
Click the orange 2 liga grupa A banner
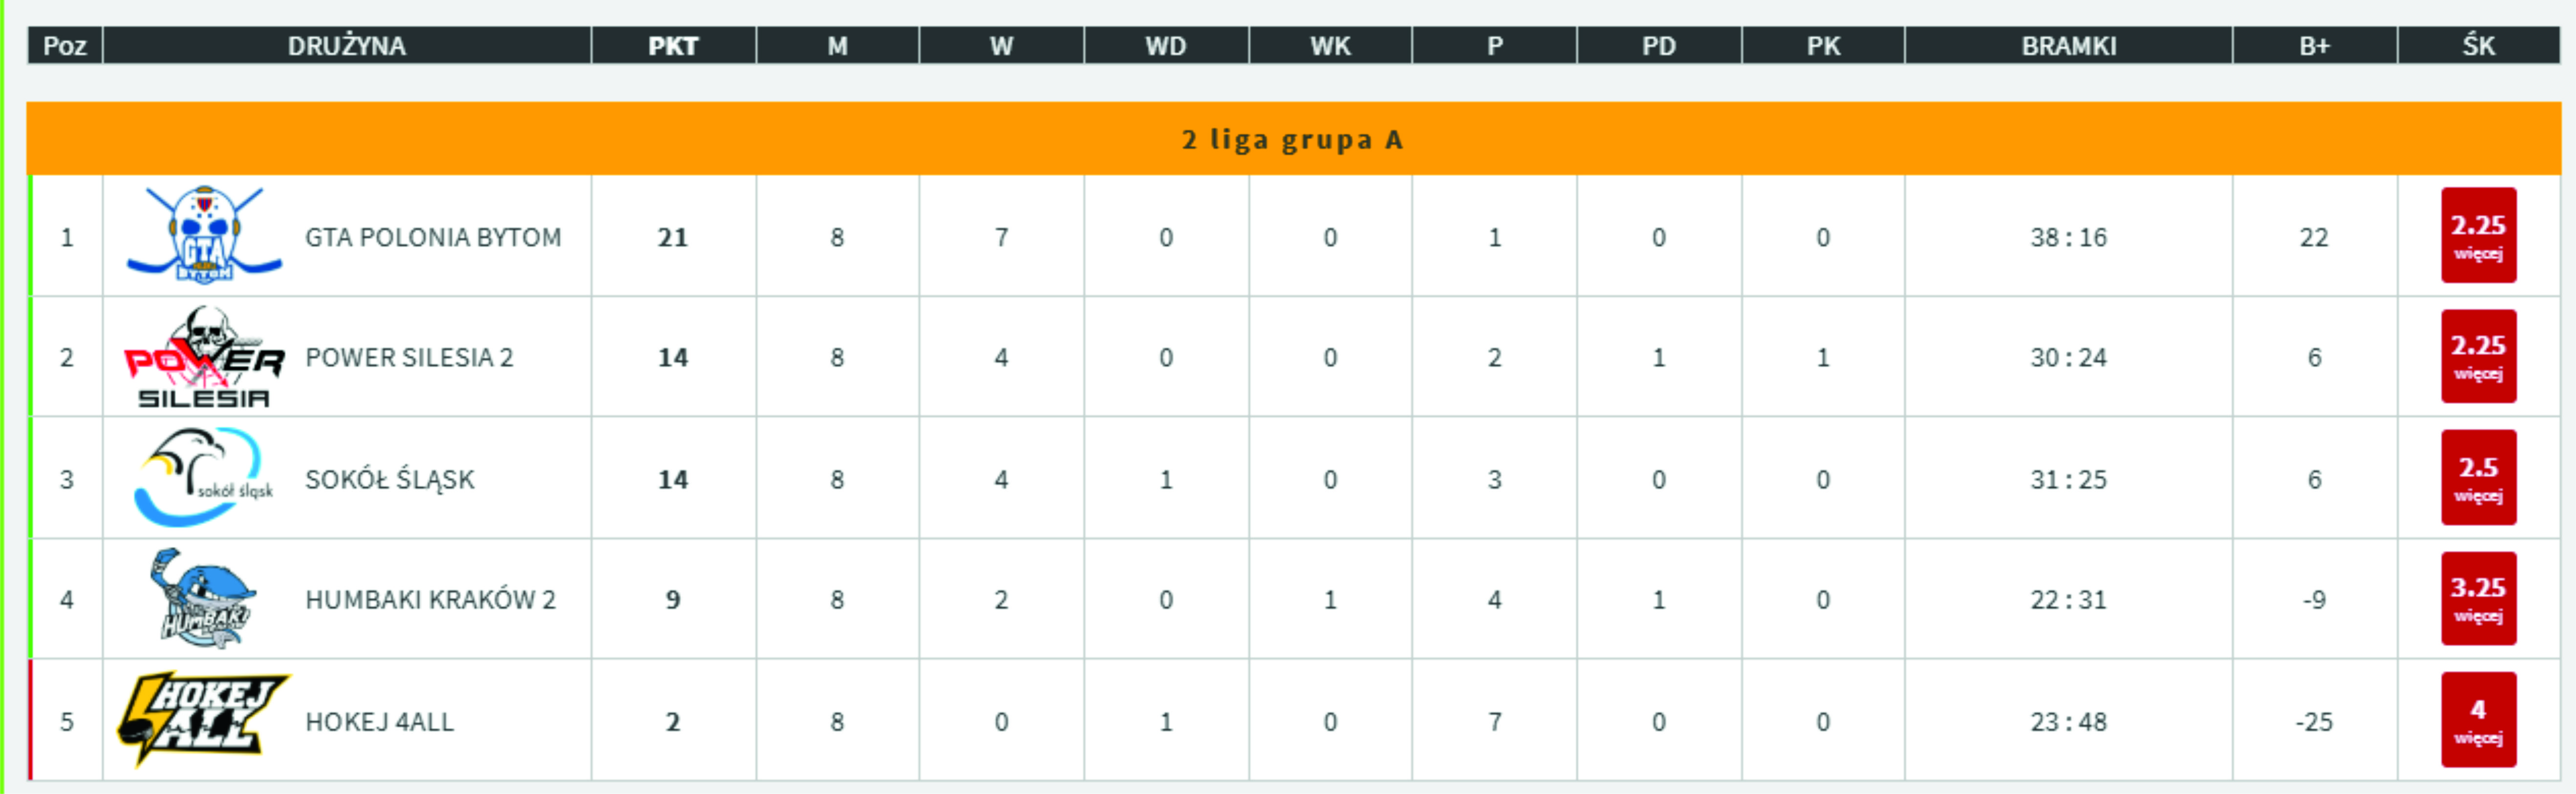pyautogui.click(x=1293, y=139)
